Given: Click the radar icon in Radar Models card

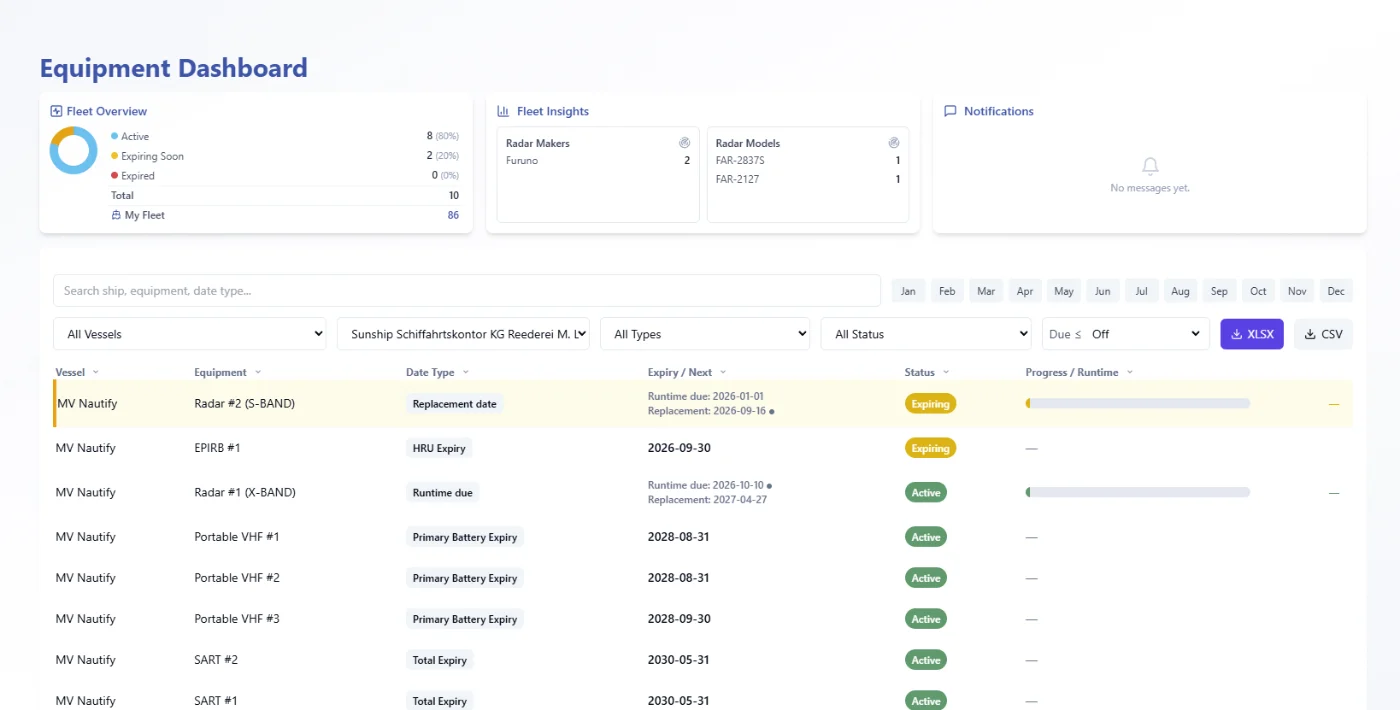Looking at the screenshot, I should [894, 143].
